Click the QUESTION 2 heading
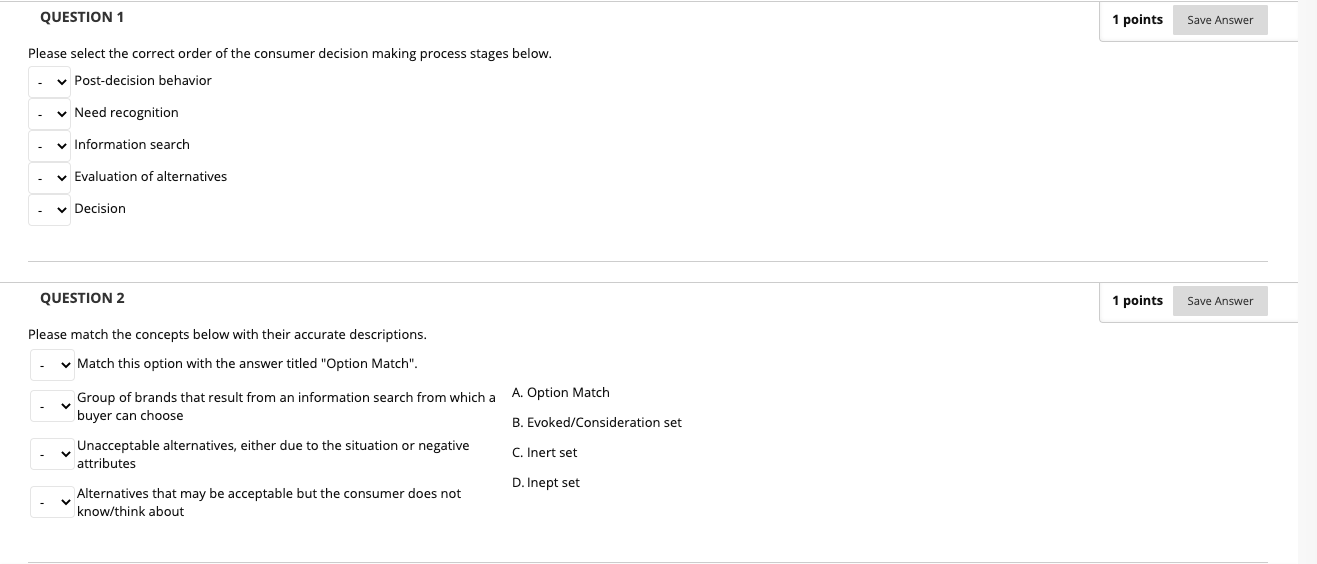The image size is (1317, 564). tap(82, 298)
